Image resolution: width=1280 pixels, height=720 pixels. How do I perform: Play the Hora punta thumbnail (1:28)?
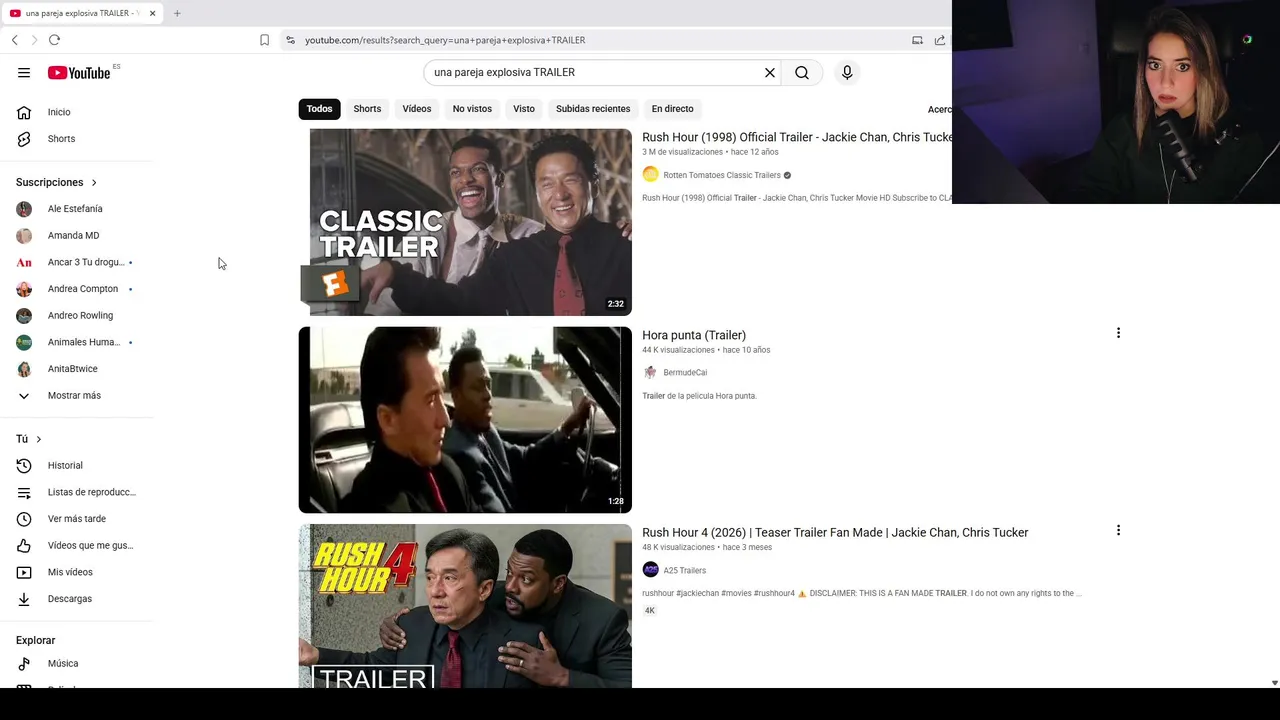[465, 420]
